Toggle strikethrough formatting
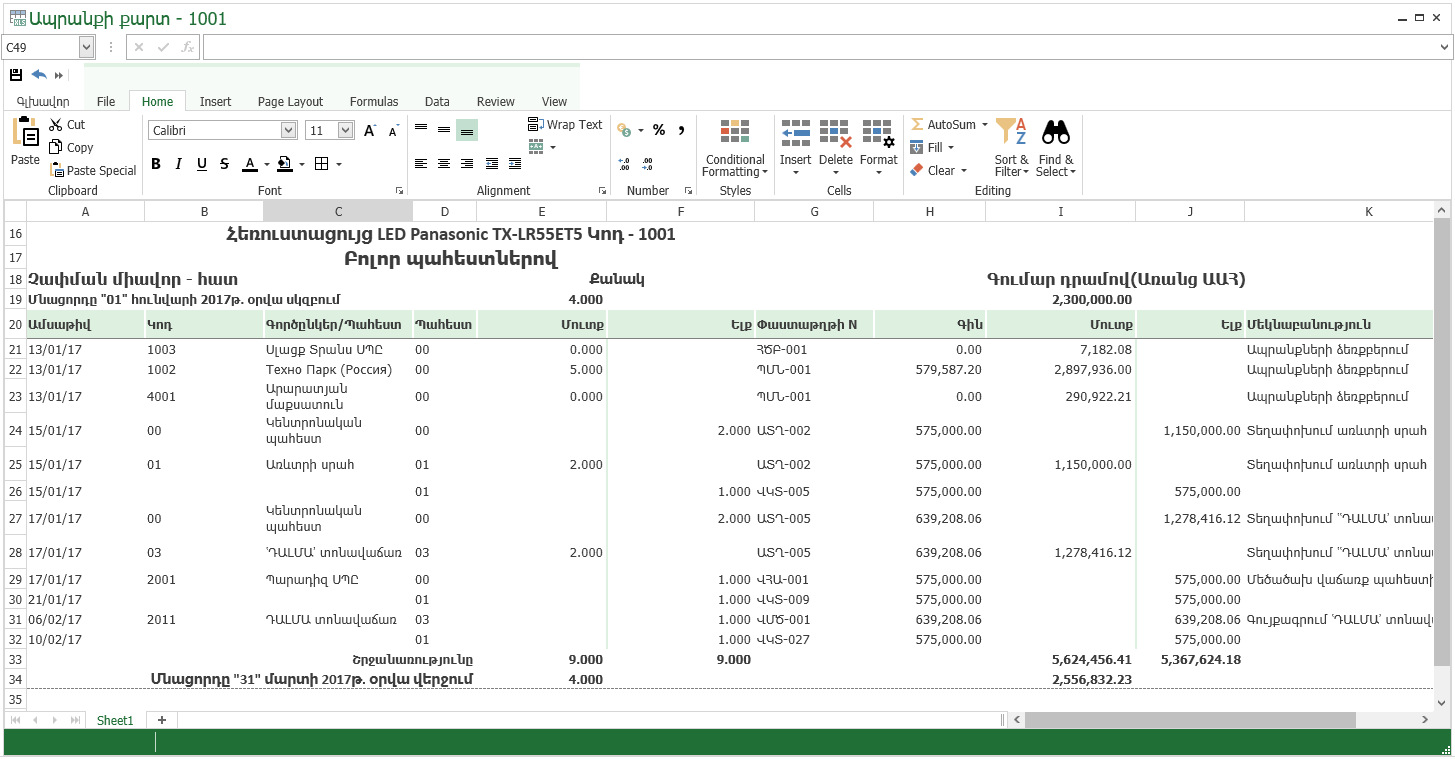The image size is (1455, 759). (x=225, y=164)
